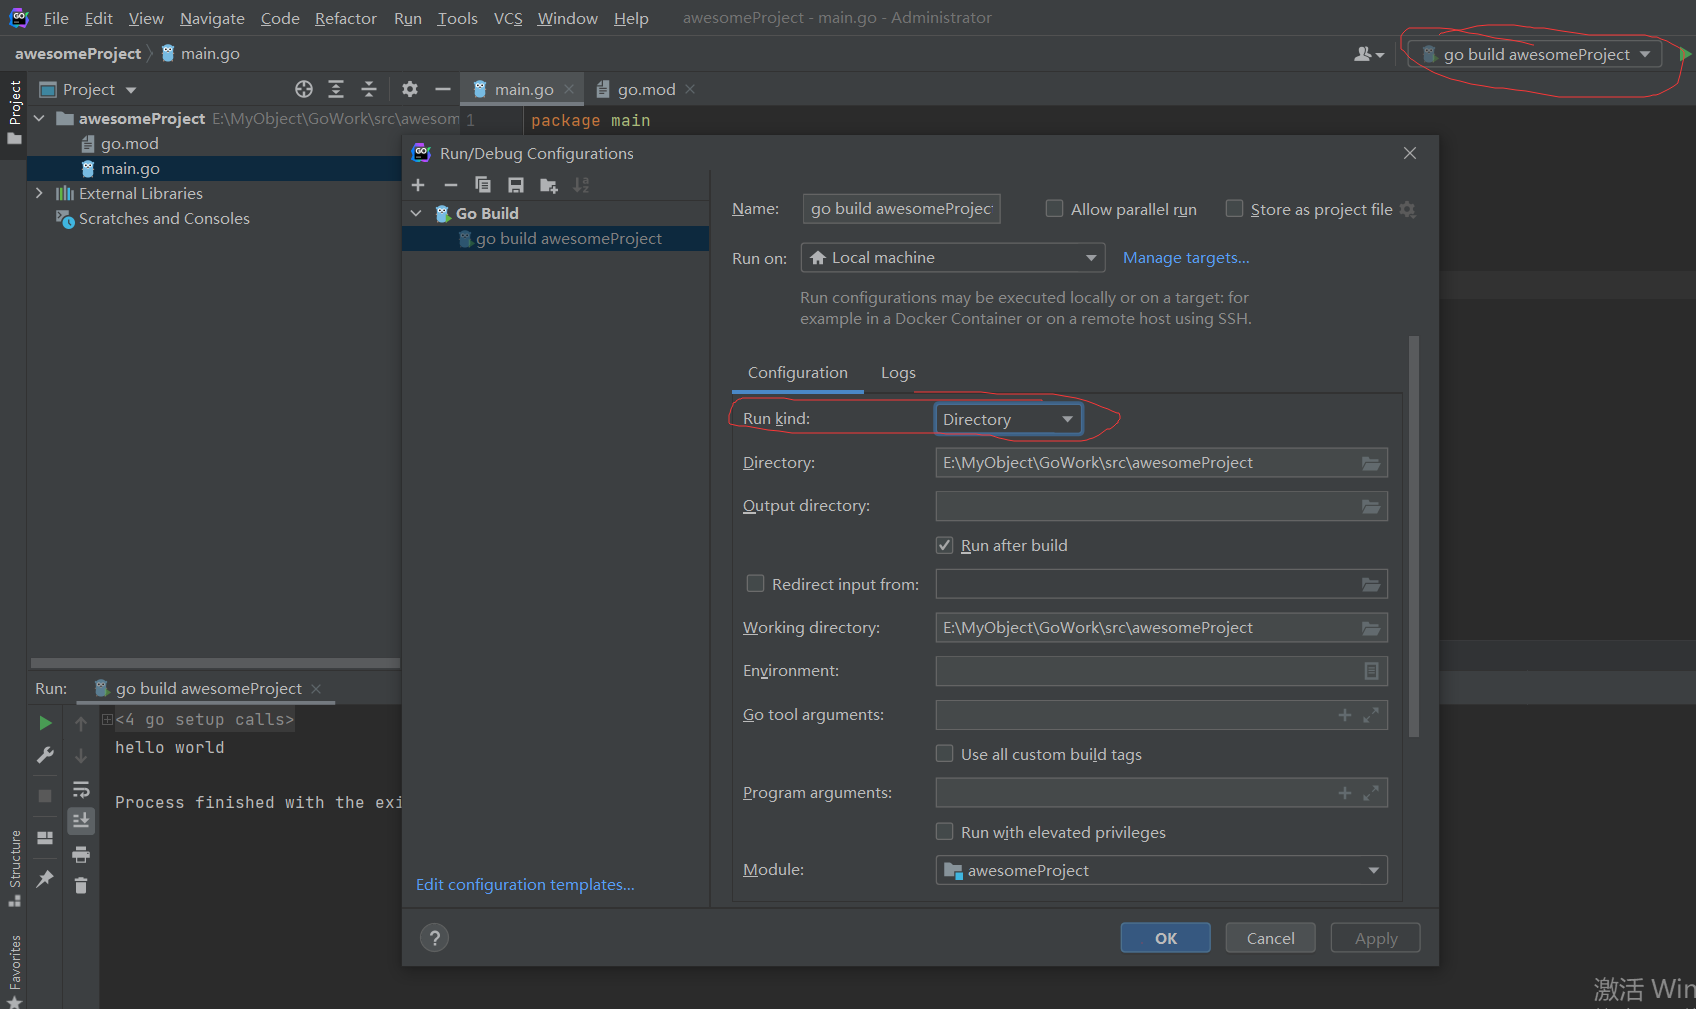Open the user account icon menu
The height and width of the screenshot is (1009, 1696).
click(1369, 54)
